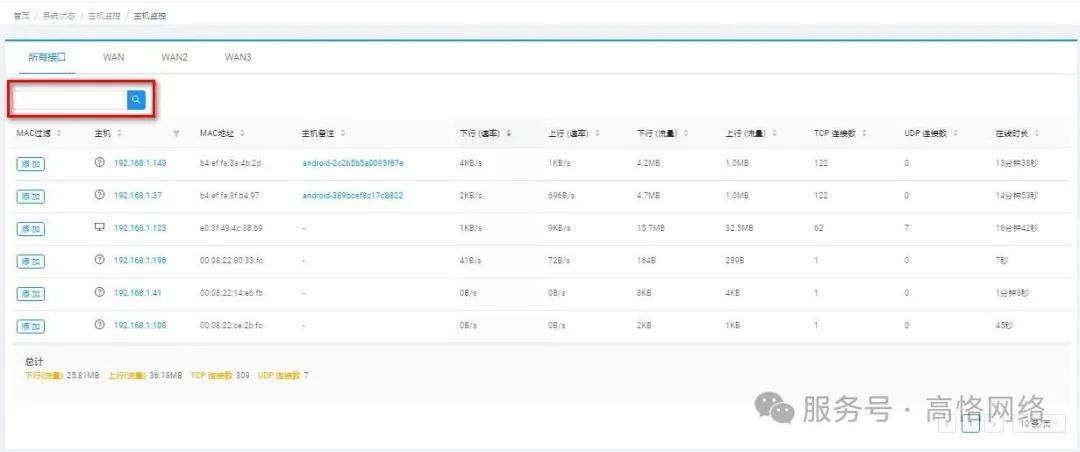Click unknown-device icon beside 192.168.1.196
The image size is (1080, 452).
point(99,260)
